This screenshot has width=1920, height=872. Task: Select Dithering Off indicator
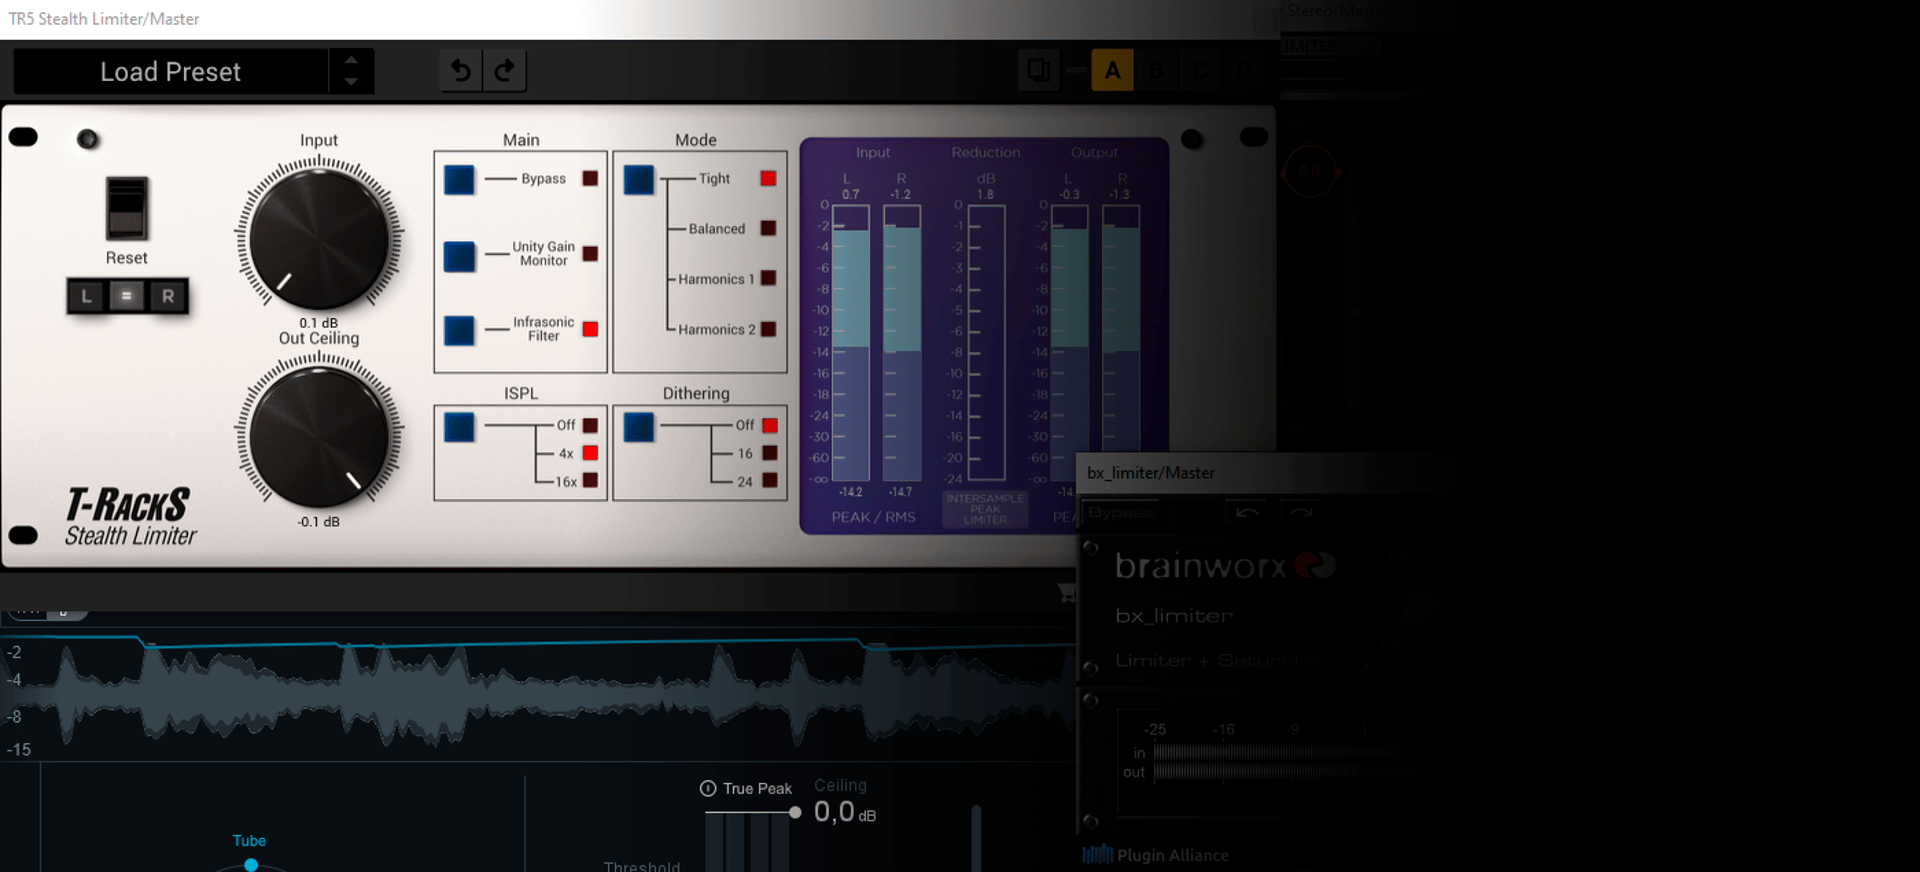coord(770,425)
